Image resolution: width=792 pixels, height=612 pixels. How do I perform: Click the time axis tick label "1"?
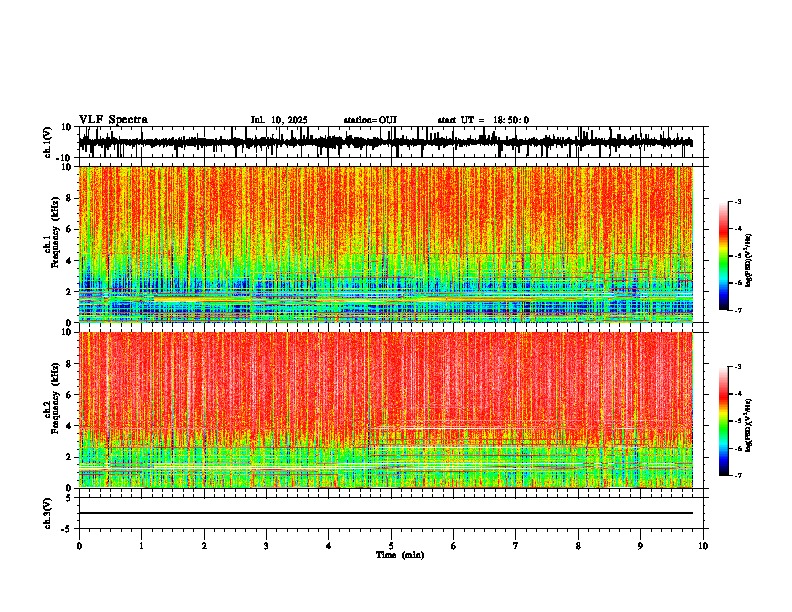coord(141,546)
